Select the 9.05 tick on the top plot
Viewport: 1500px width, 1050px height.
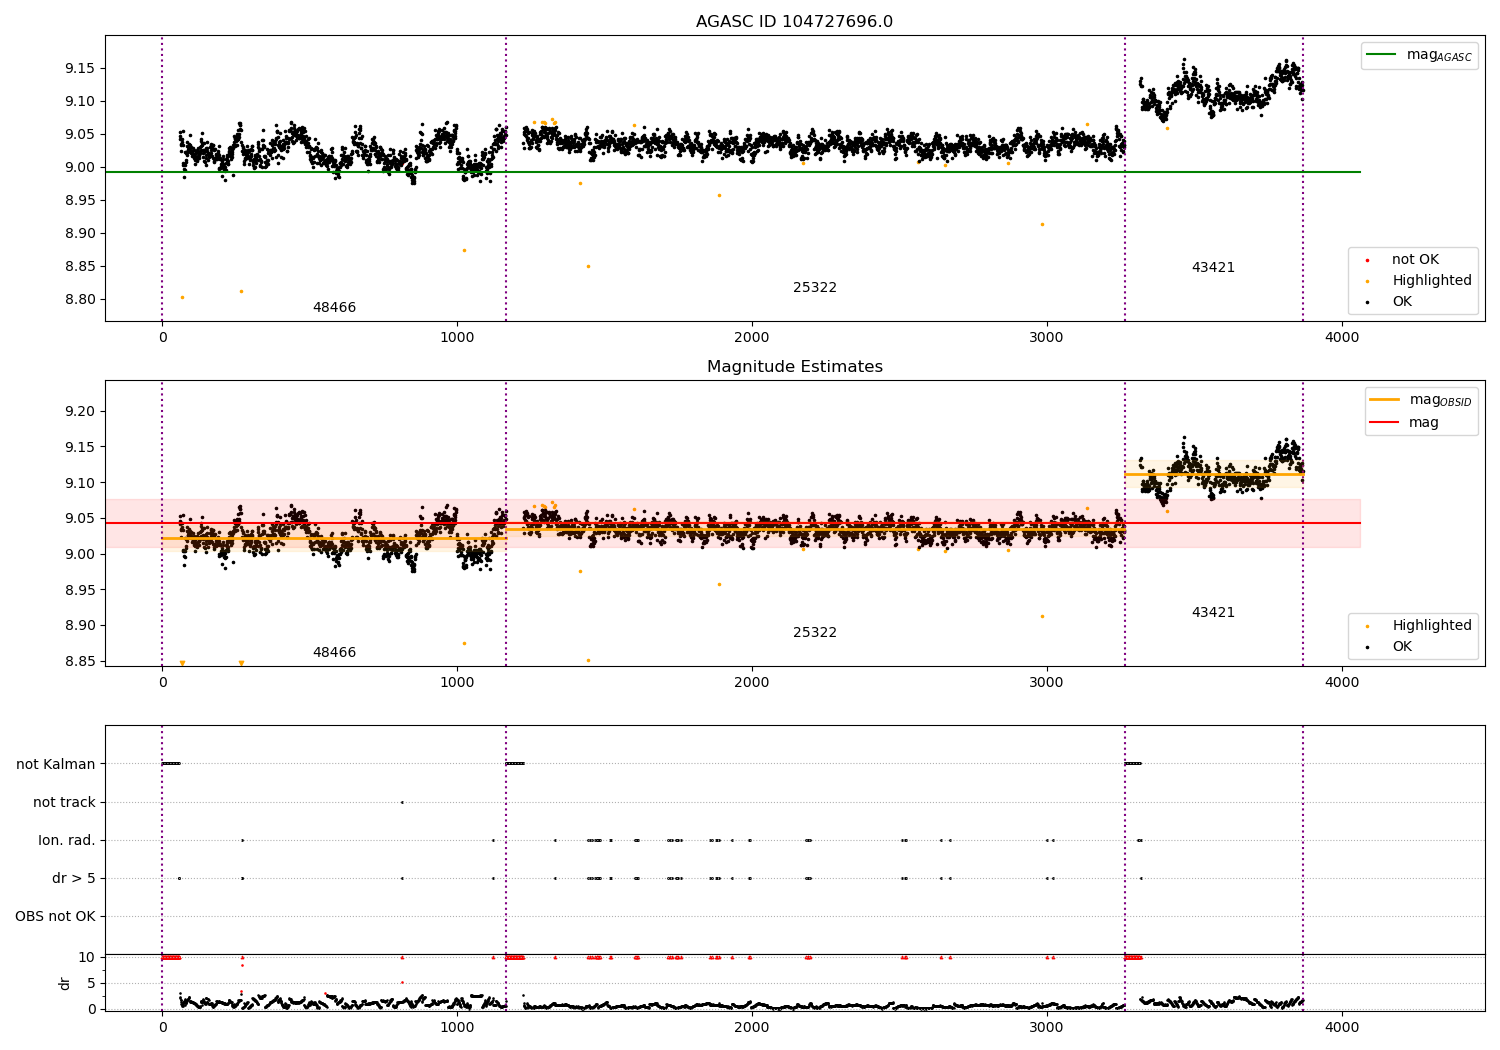[80, 135]
